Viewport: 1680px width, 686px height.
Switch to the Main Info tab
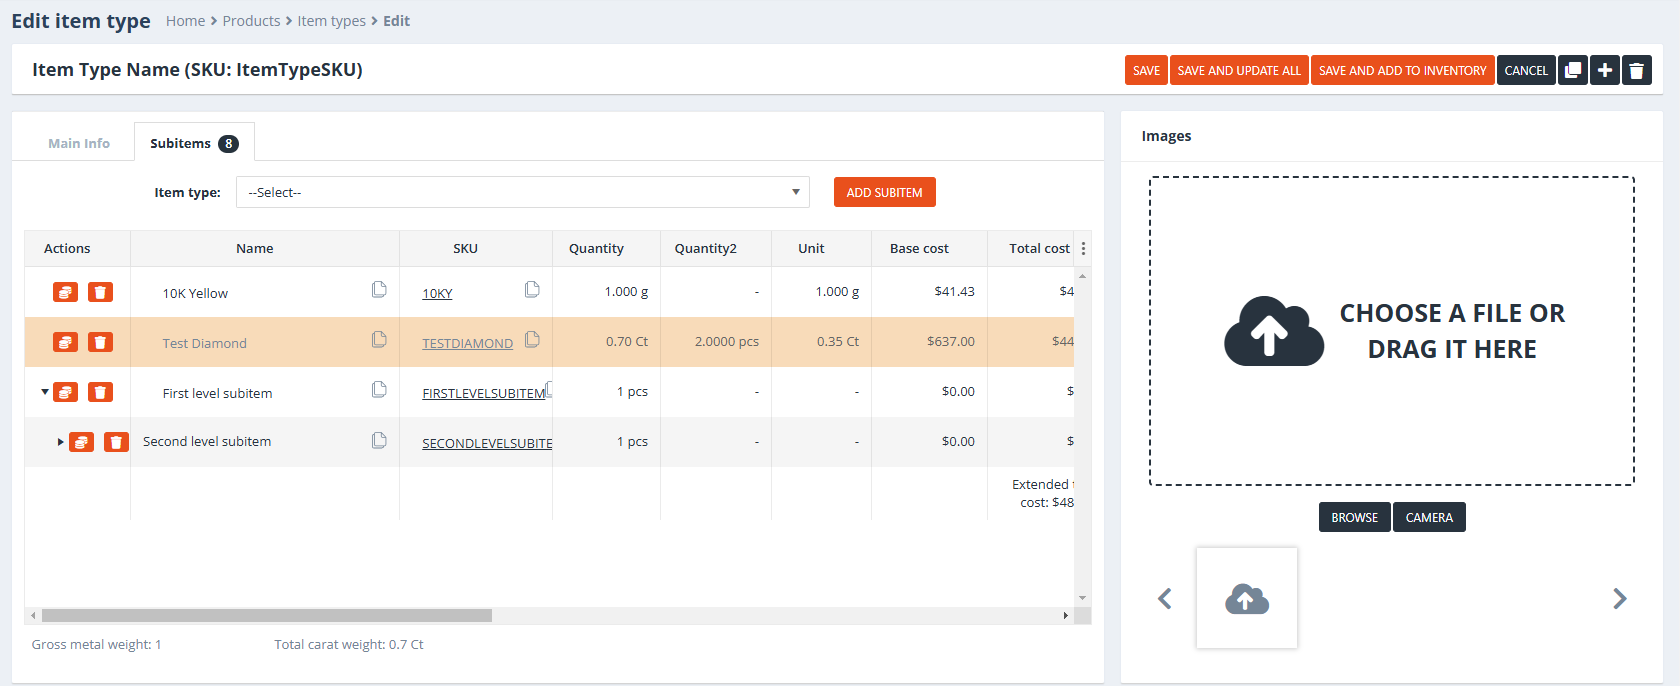click(79, 143)
